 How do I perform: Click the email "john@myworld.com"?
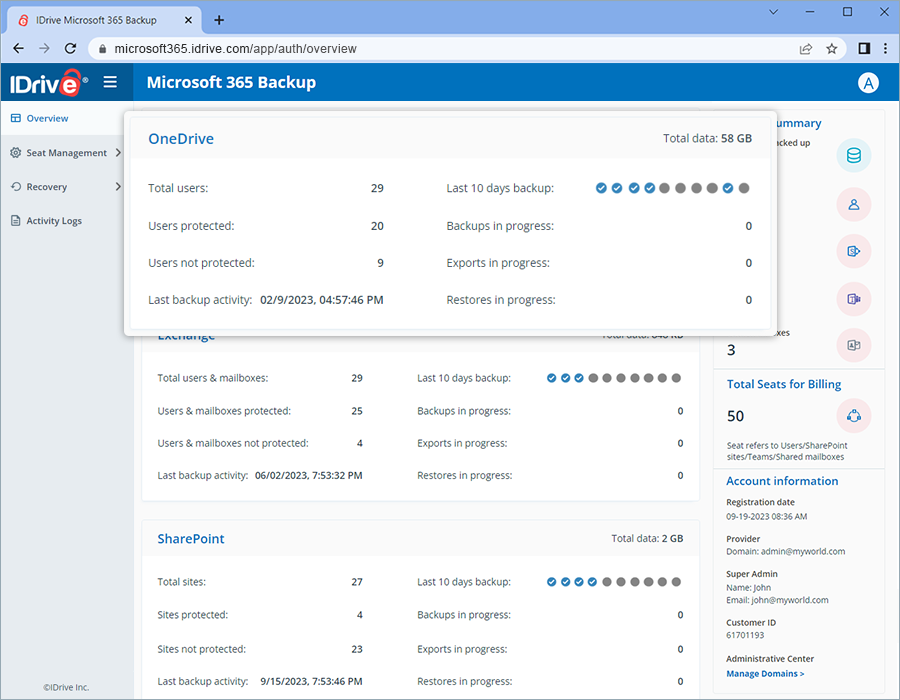pos(790,600)
